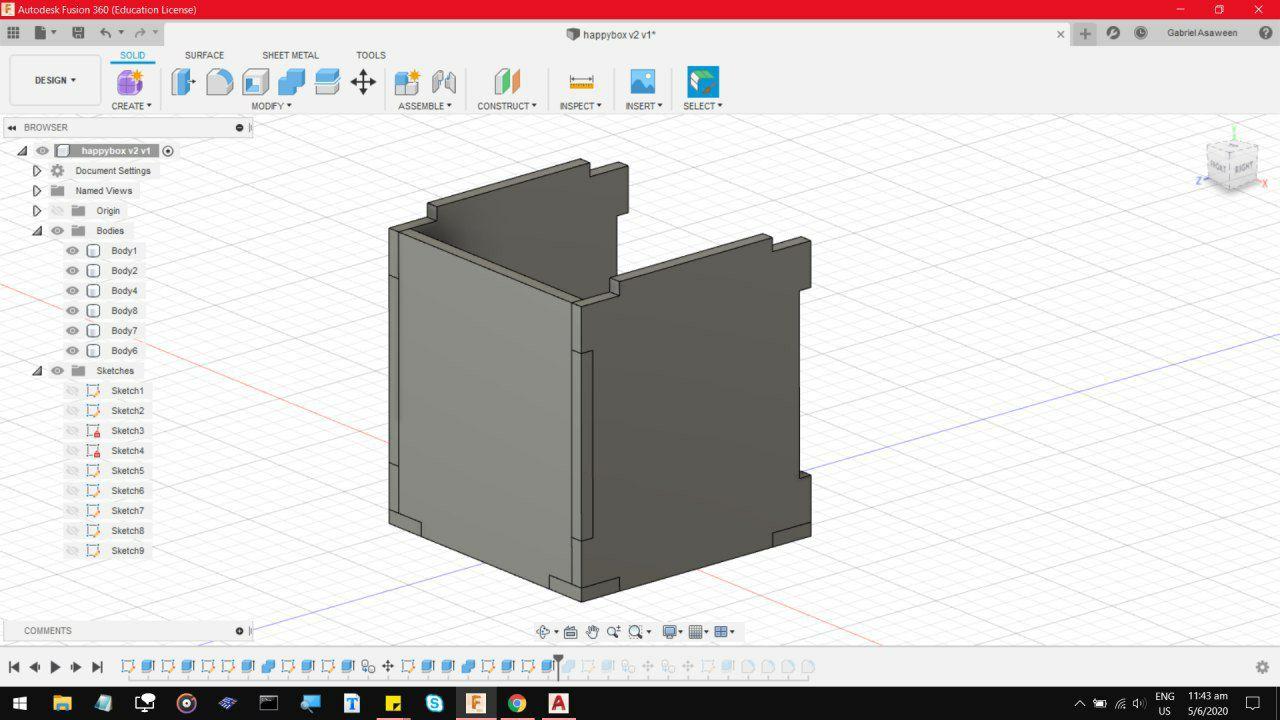The height and width of the screenshot is (720, 1280).
Task: Hide Body8 using its eye icon
Action: [72, 311]
